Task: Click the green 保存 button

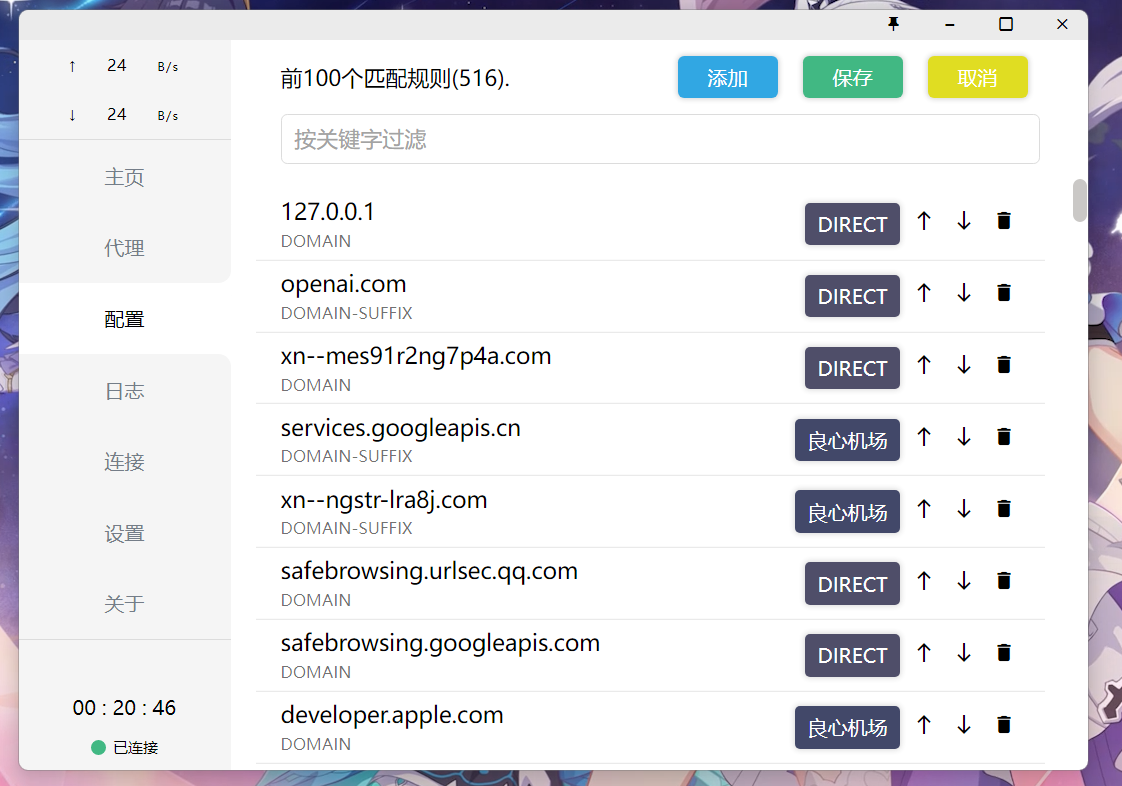Action: coord(852,77)
